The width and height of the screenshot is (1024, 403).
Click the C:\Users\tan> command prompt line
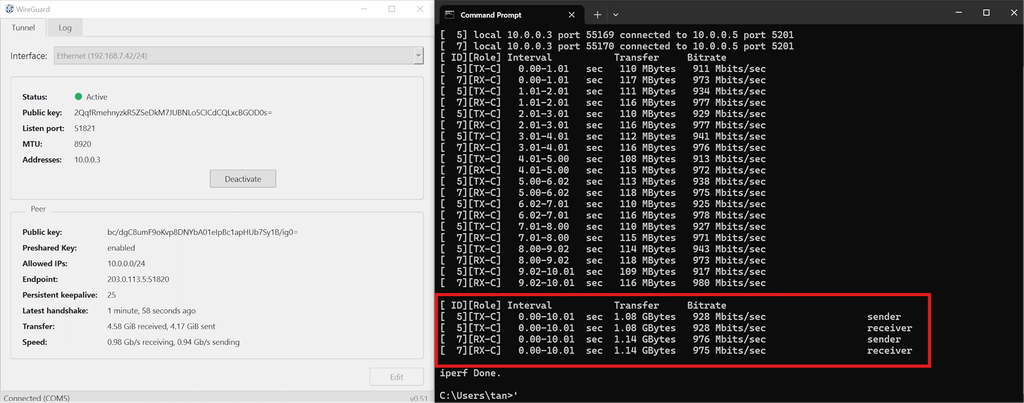(479, 395)
